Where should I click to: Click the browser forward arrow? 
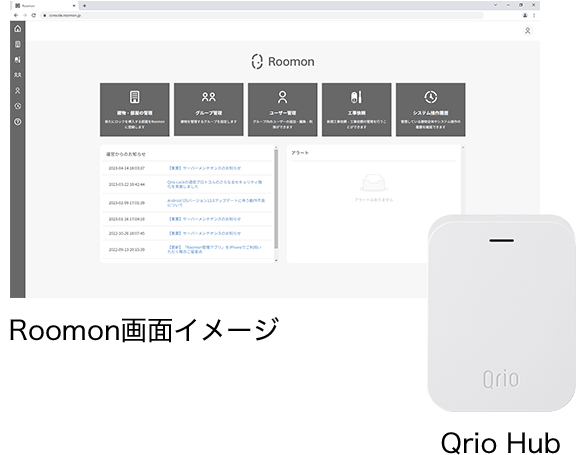click(x=25, y=15)
